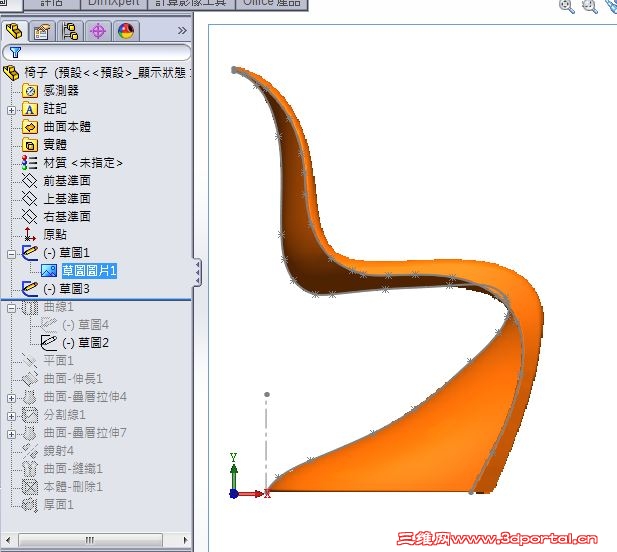This screenshot has height=552, width=617.
Task: Select the 前基準面 plane
Action: pyautogui.click(x=67, y=181)
